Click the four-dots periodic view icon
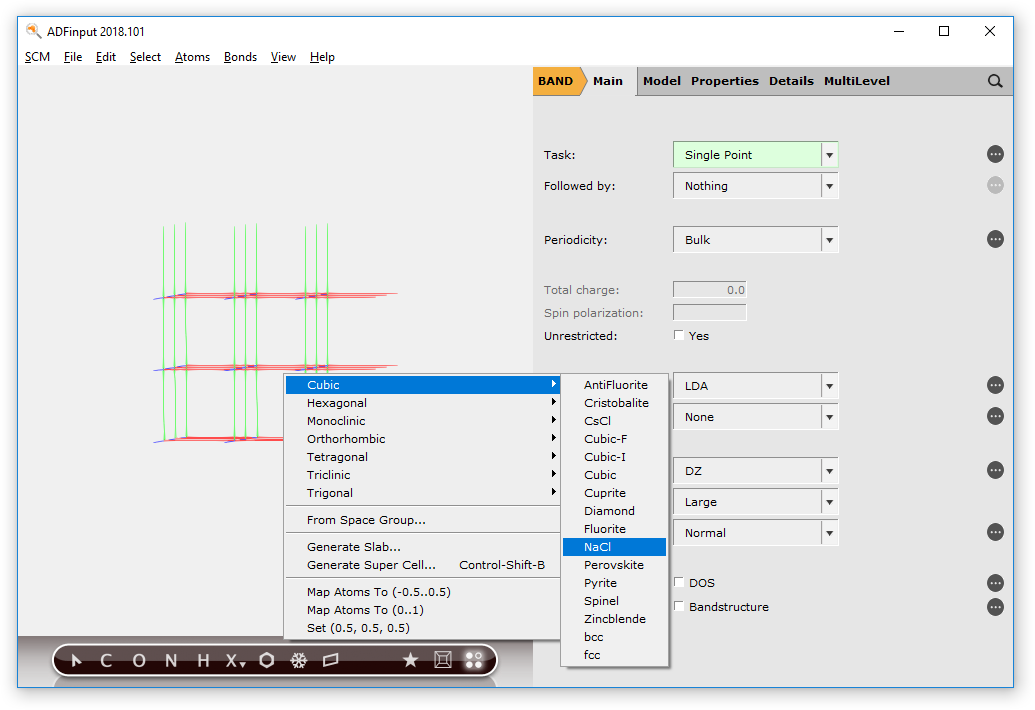The height and width of the screenshot is (710, 1035). tap(474, 661)
